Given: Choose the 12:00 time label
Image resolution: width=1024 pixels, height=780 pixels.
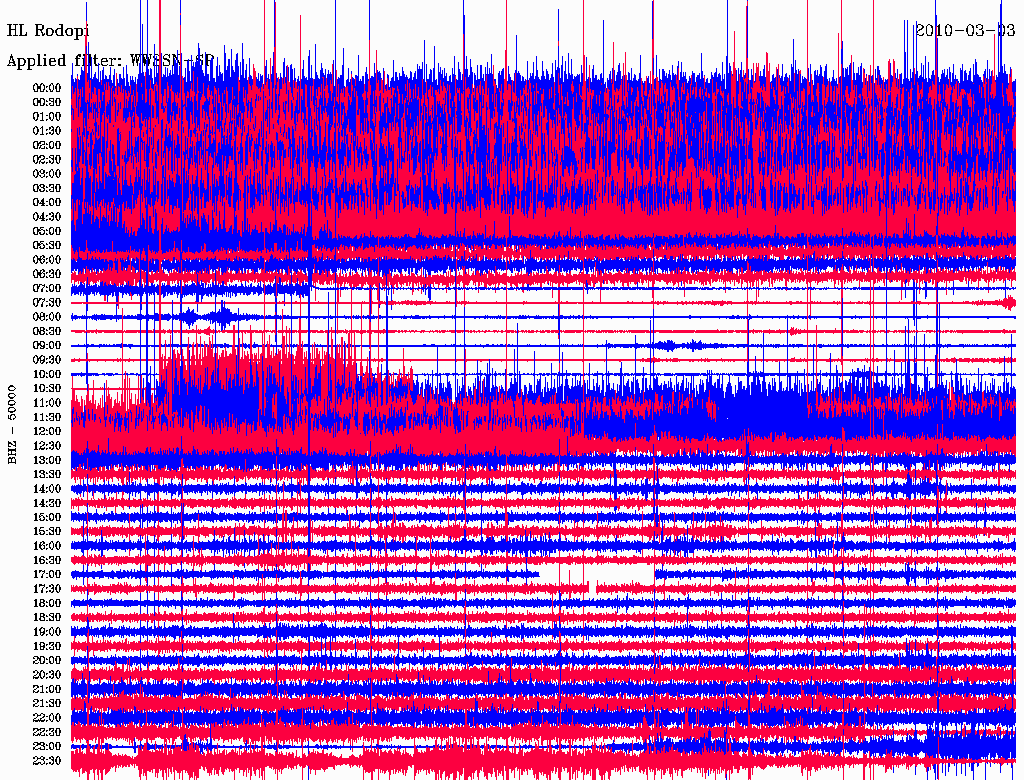Looking at the screenshot, I should click(47, 431).
